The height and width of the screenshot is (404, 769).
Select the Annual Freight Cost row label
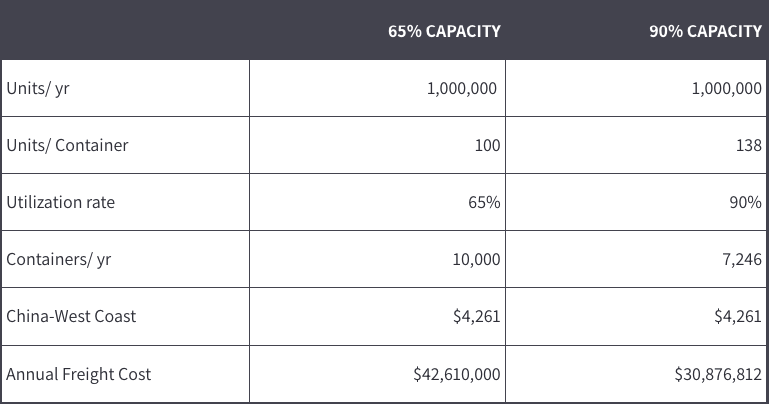pyautogui.click(x=79, y=374)
